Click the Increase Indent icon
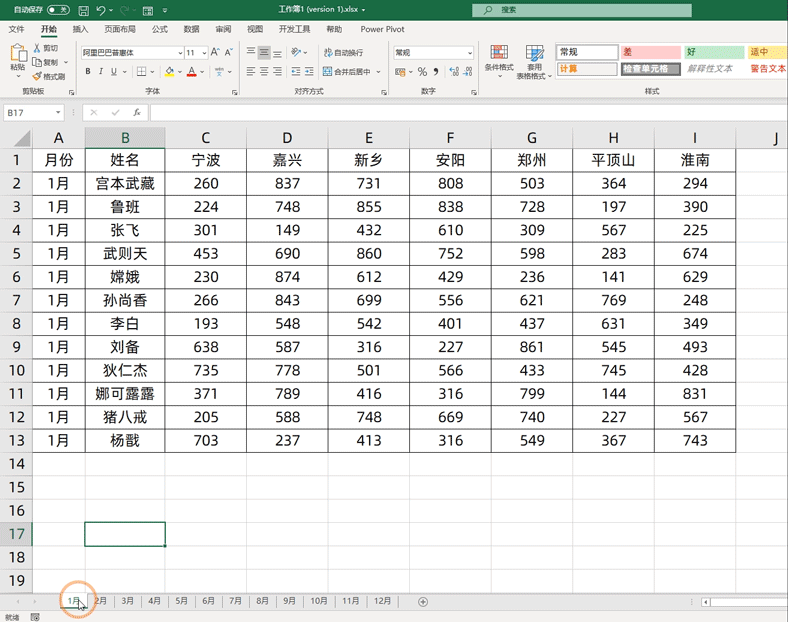 [x=309, y=72]
